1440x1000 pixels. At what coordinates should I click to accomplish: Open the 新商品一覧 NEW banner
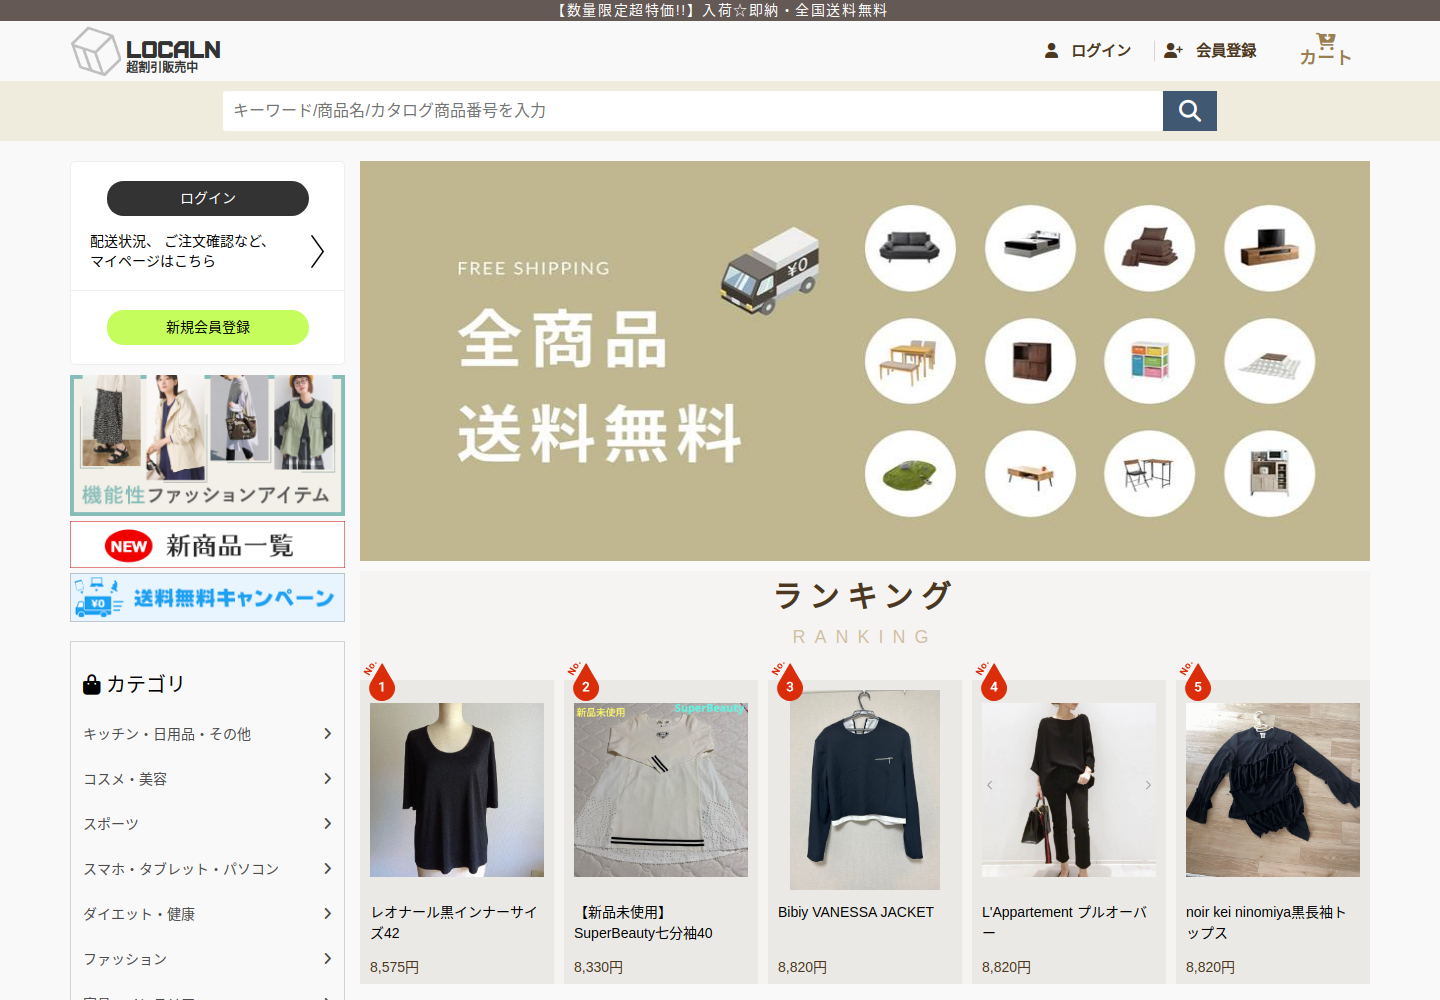[x=207, y=545]
